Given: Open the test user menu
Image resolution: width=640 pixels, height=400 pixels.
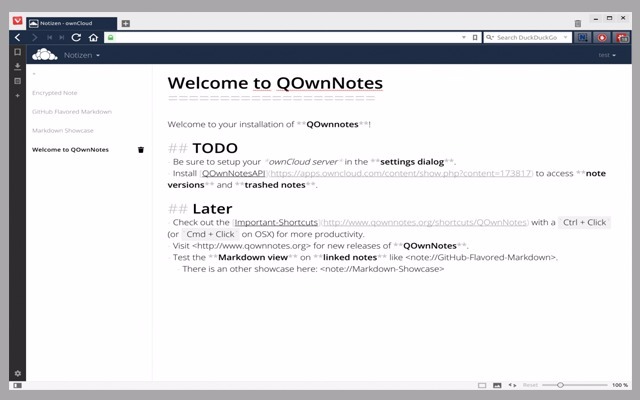Looking at the screenshot, I should 607,55.
